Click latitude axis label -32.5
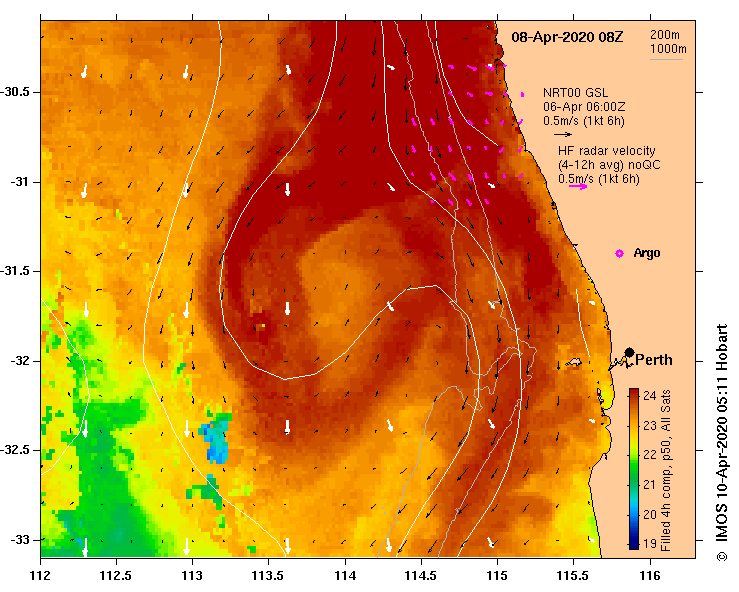The height and width of the screenshot is (592, 739). [15, 450]
